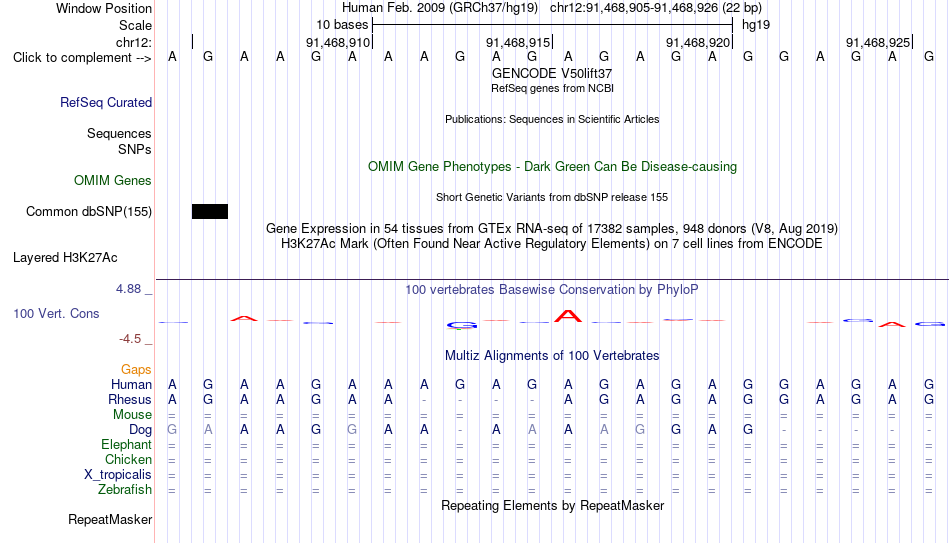Select the Rhesus species row label
This screenshot has width=950, height=543.
130,400
